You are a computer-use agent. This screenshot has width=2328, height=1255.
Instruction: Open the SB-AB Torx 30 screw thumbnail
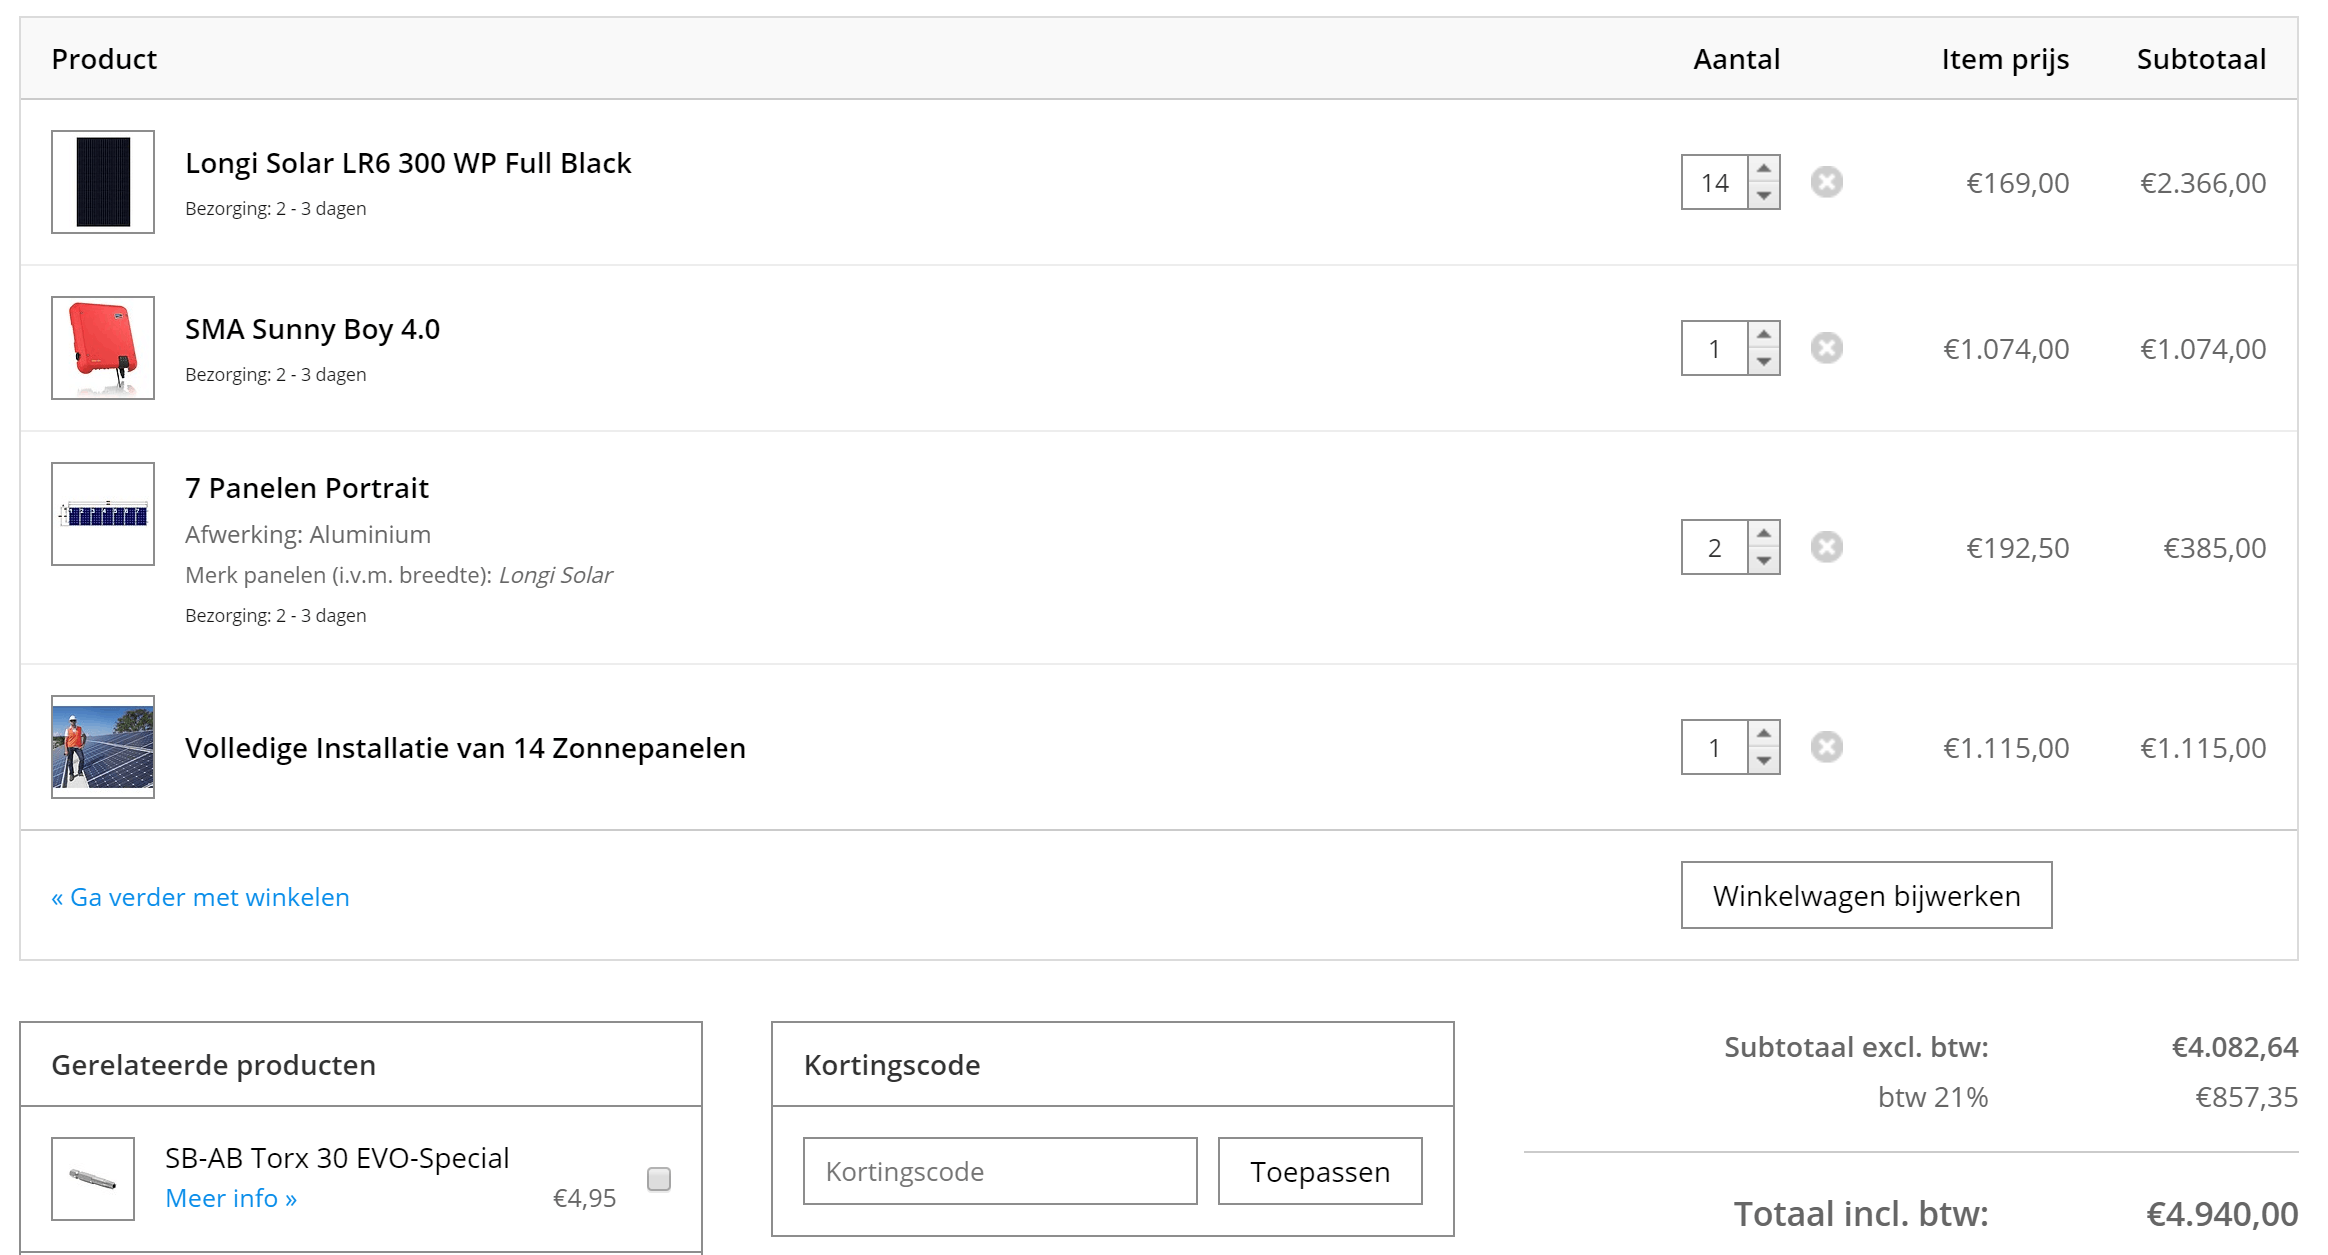pyautogui.click(x=93, y=1178)
